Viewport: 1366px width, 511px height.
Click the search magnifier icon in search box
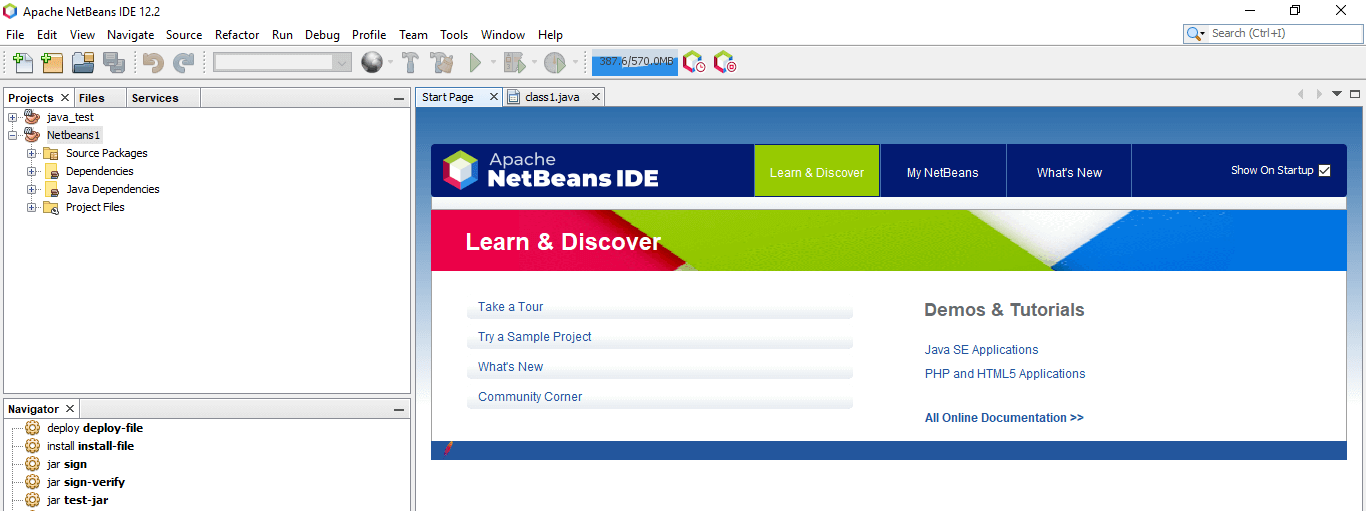coord(1196,33)
